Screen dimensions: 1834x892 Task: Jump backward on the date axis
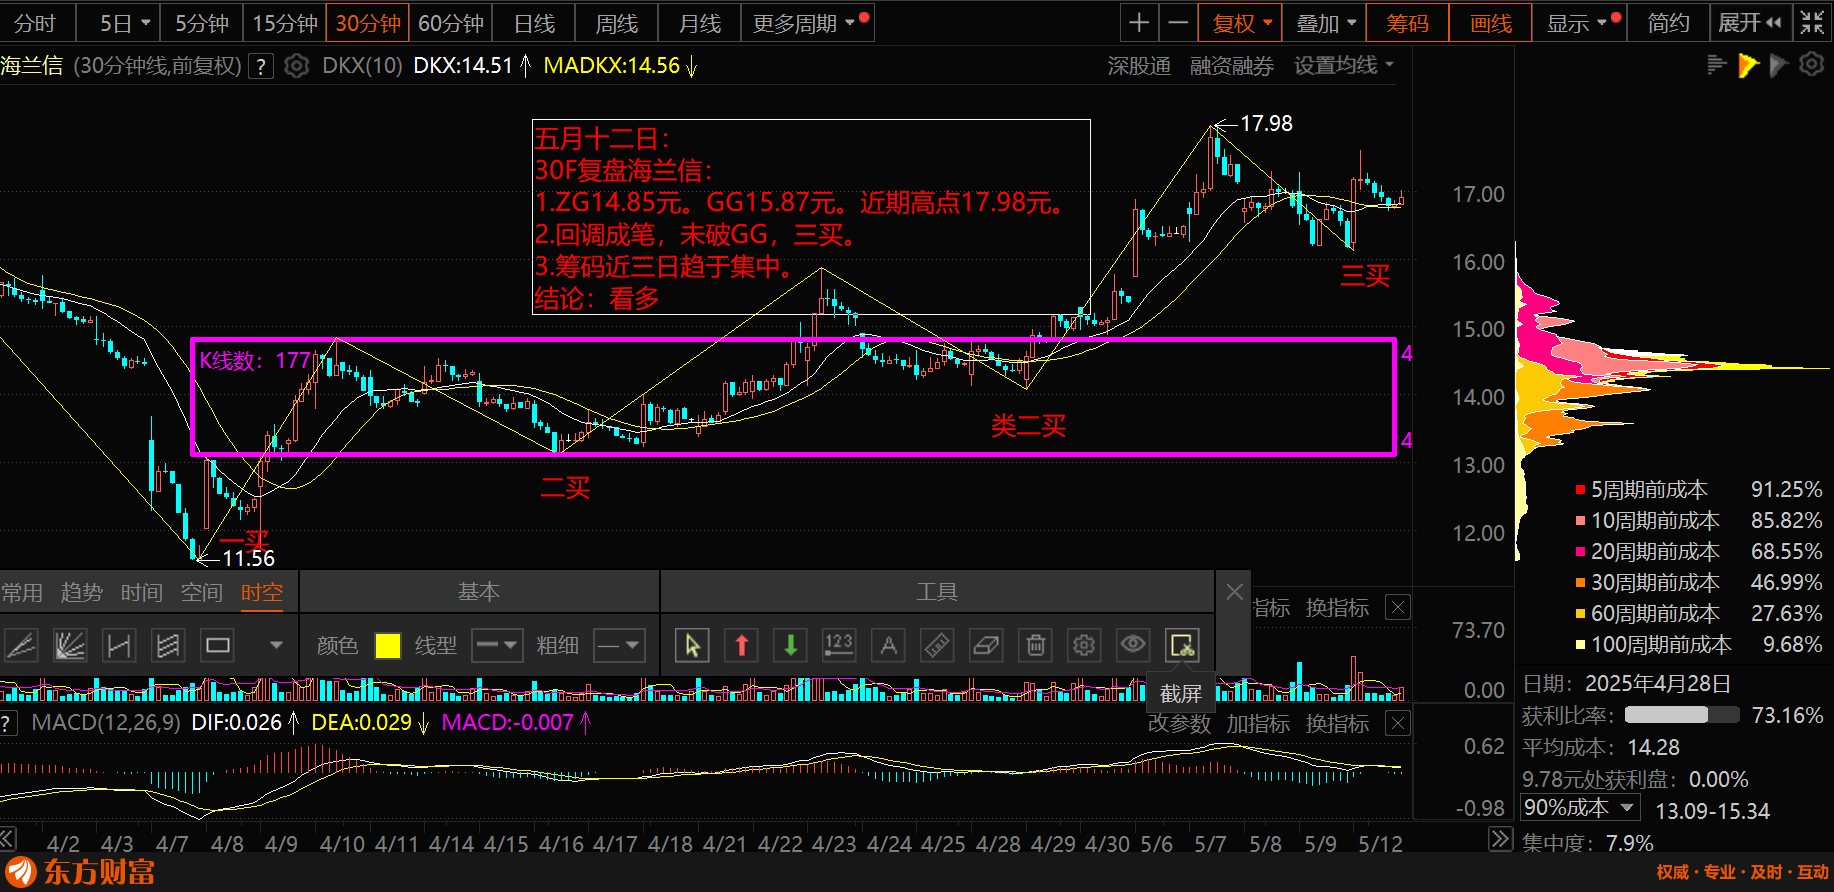8,839
